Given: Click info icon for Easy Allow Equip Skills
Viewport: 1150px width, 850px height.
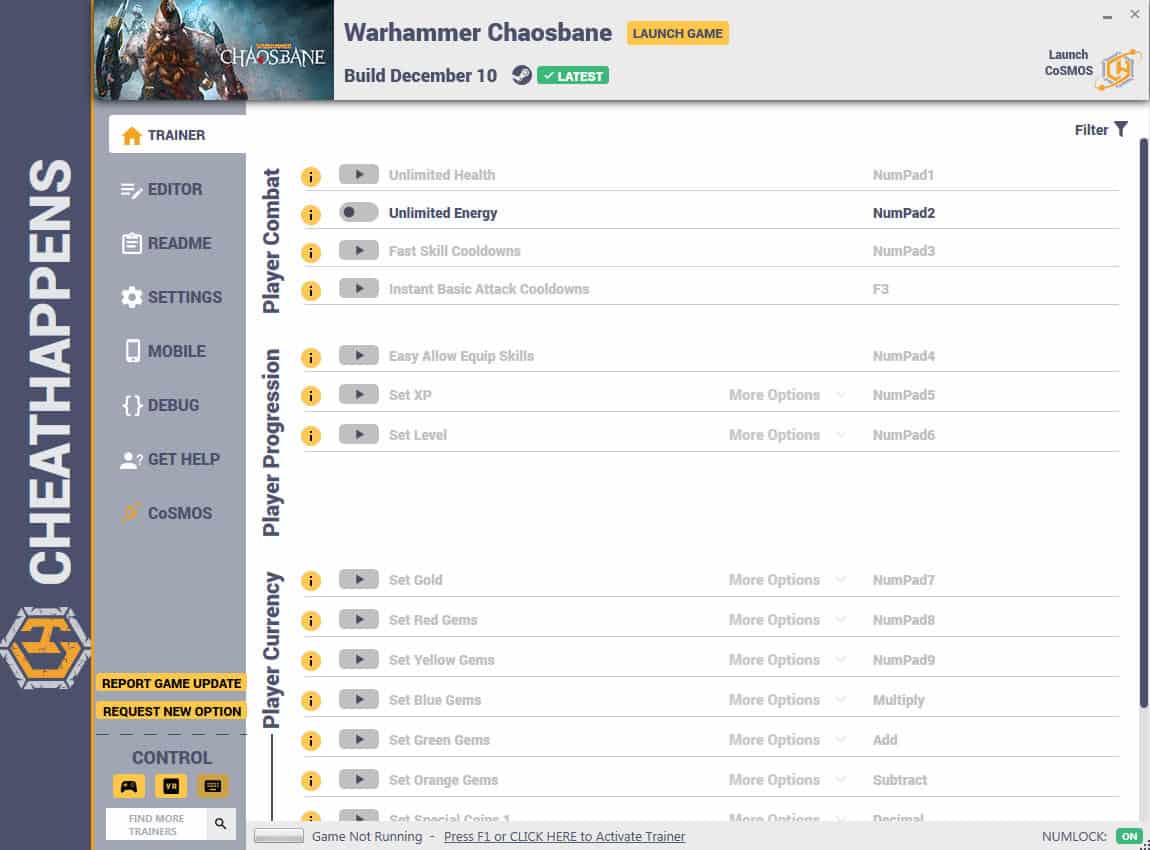Looking at the screenshot, I should click(x=311, y=358).
